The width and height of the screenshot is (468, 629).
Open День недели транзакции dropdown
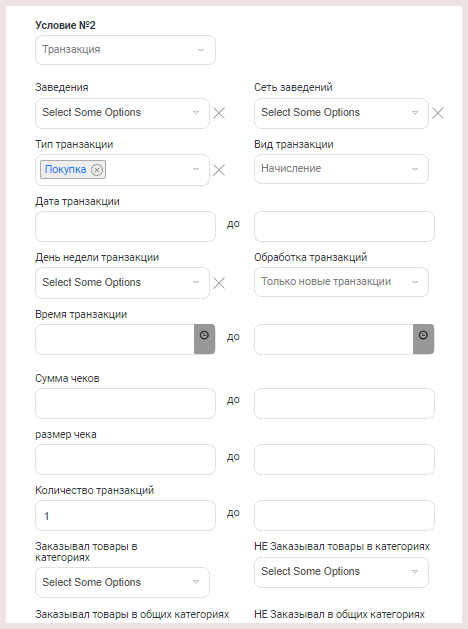coord(122,283)
